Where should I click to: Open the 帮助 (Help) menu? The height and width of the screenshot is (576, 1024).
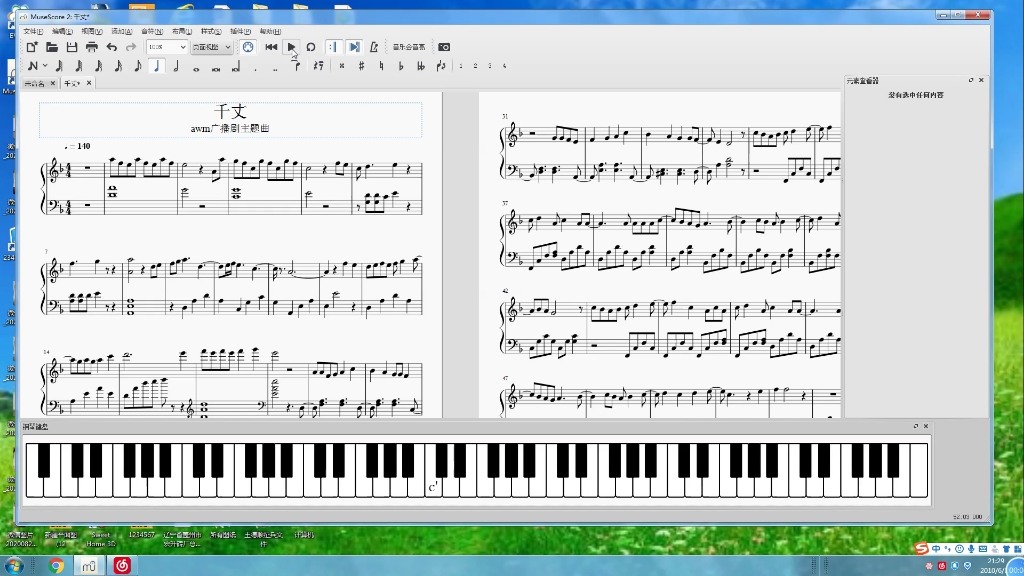[x=270, y=31]
